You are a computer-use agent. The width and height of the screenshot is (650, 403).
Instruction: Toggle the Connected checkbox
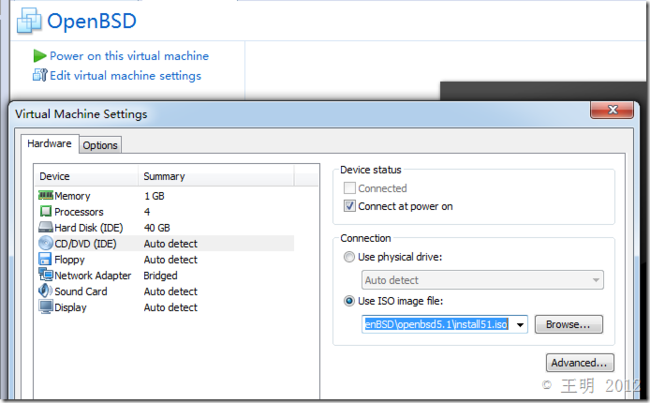(349, 188)
